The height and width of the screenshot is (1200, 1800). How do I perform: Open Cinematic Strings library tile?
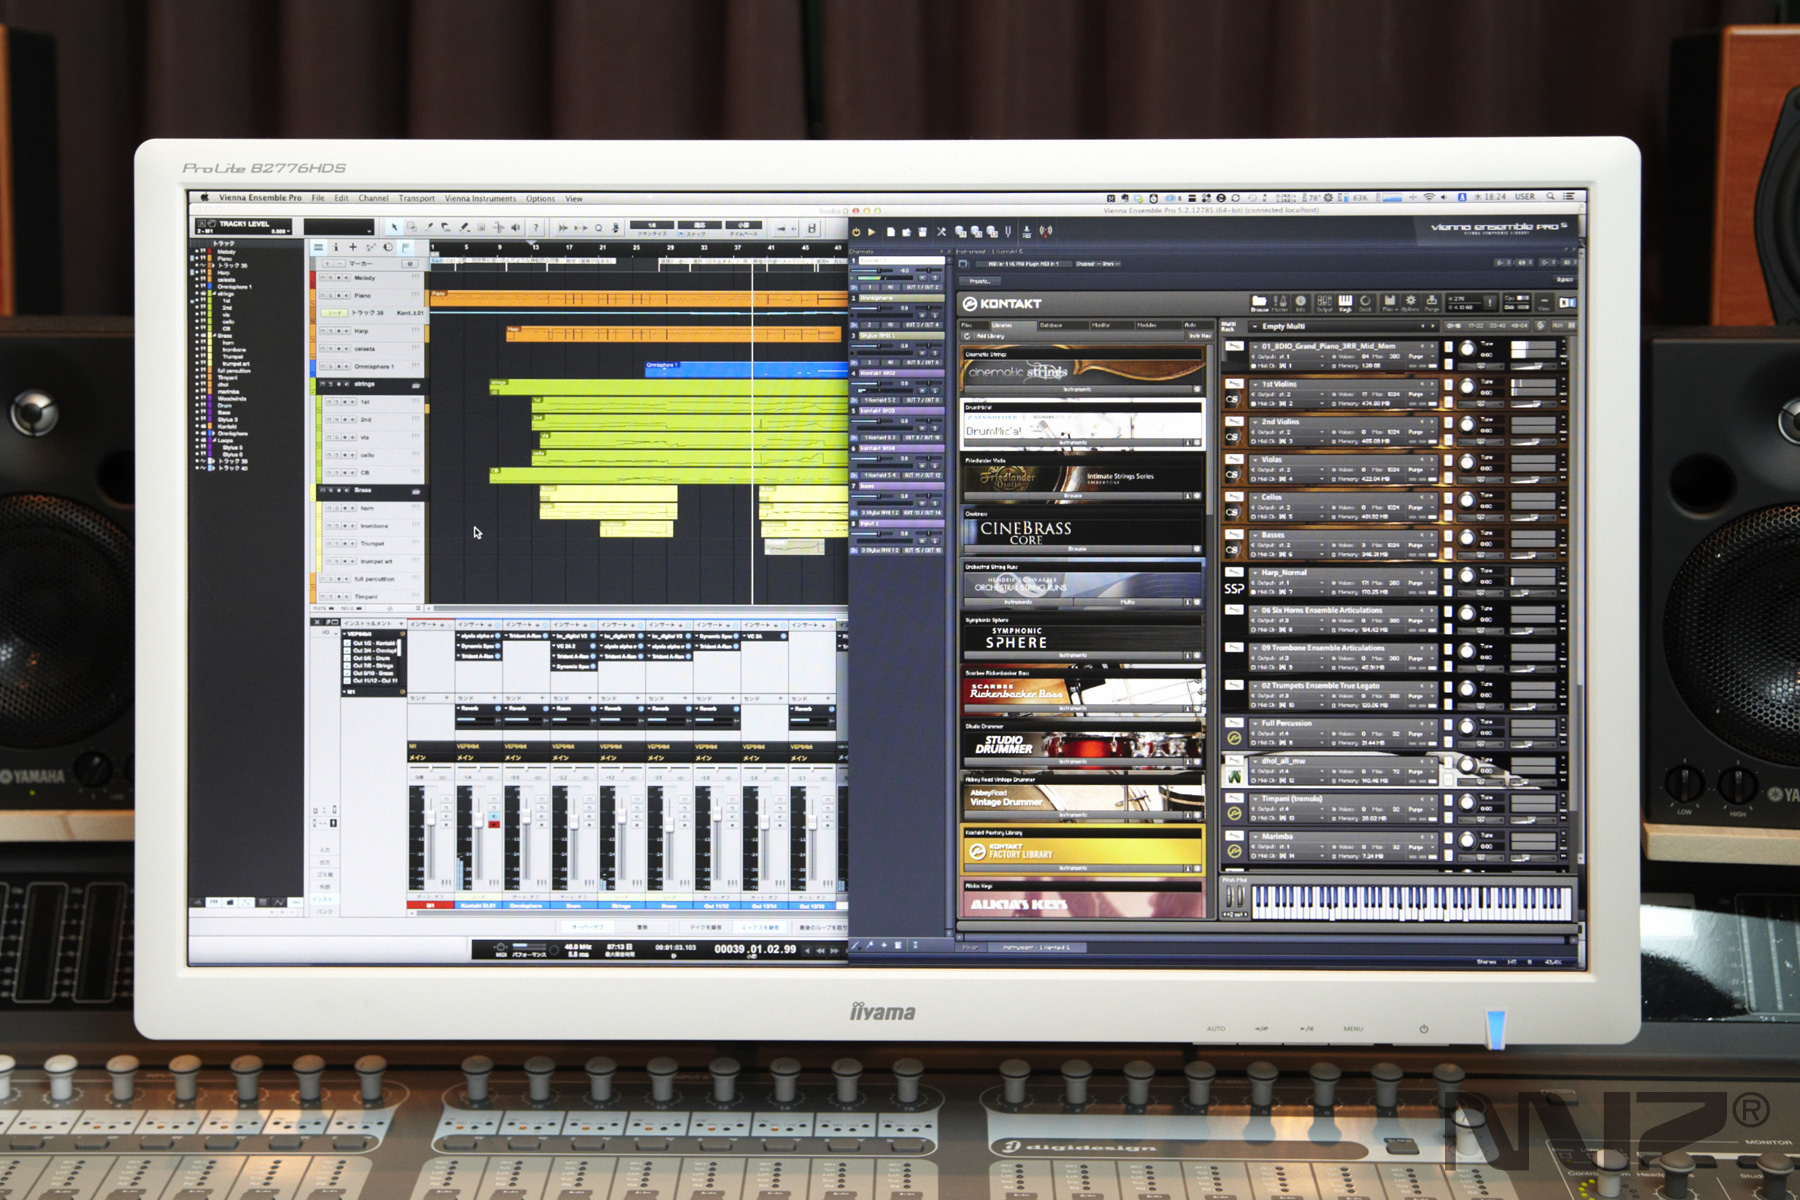click(1082, 372)
